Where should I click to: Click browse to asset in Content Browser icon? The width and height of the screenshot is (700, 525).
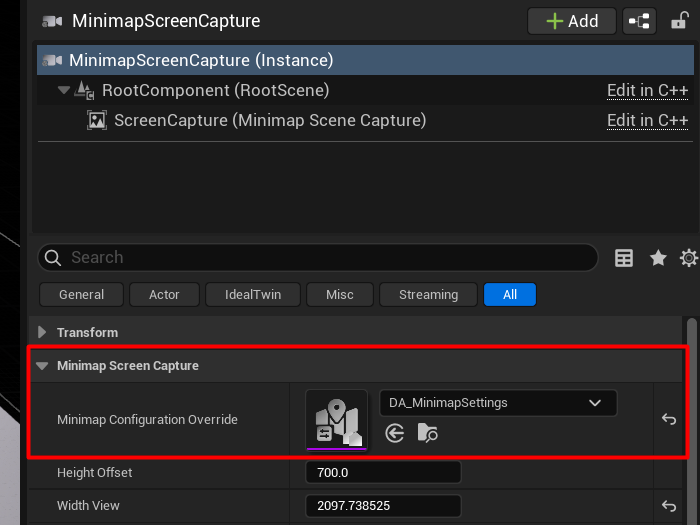[428, 433]
